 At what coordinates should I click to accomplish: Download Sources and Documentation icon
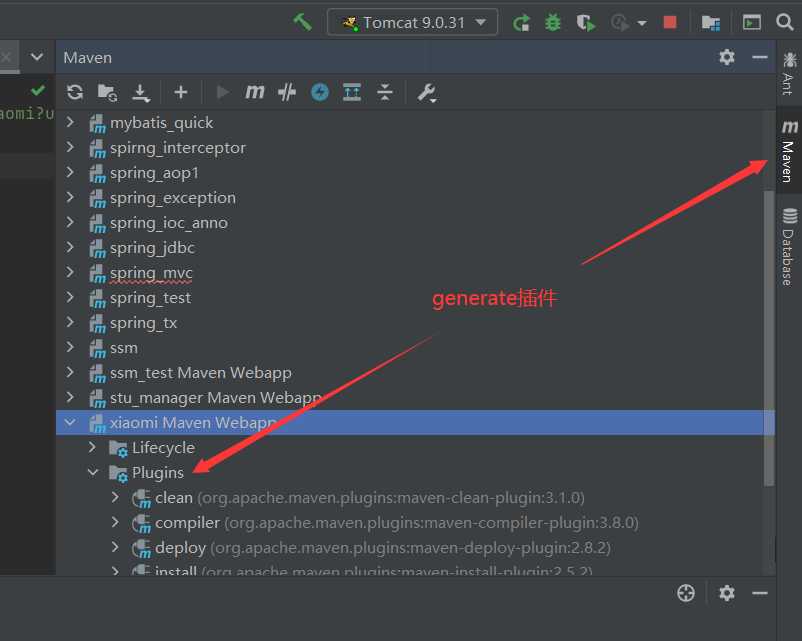tap(141, 93)
